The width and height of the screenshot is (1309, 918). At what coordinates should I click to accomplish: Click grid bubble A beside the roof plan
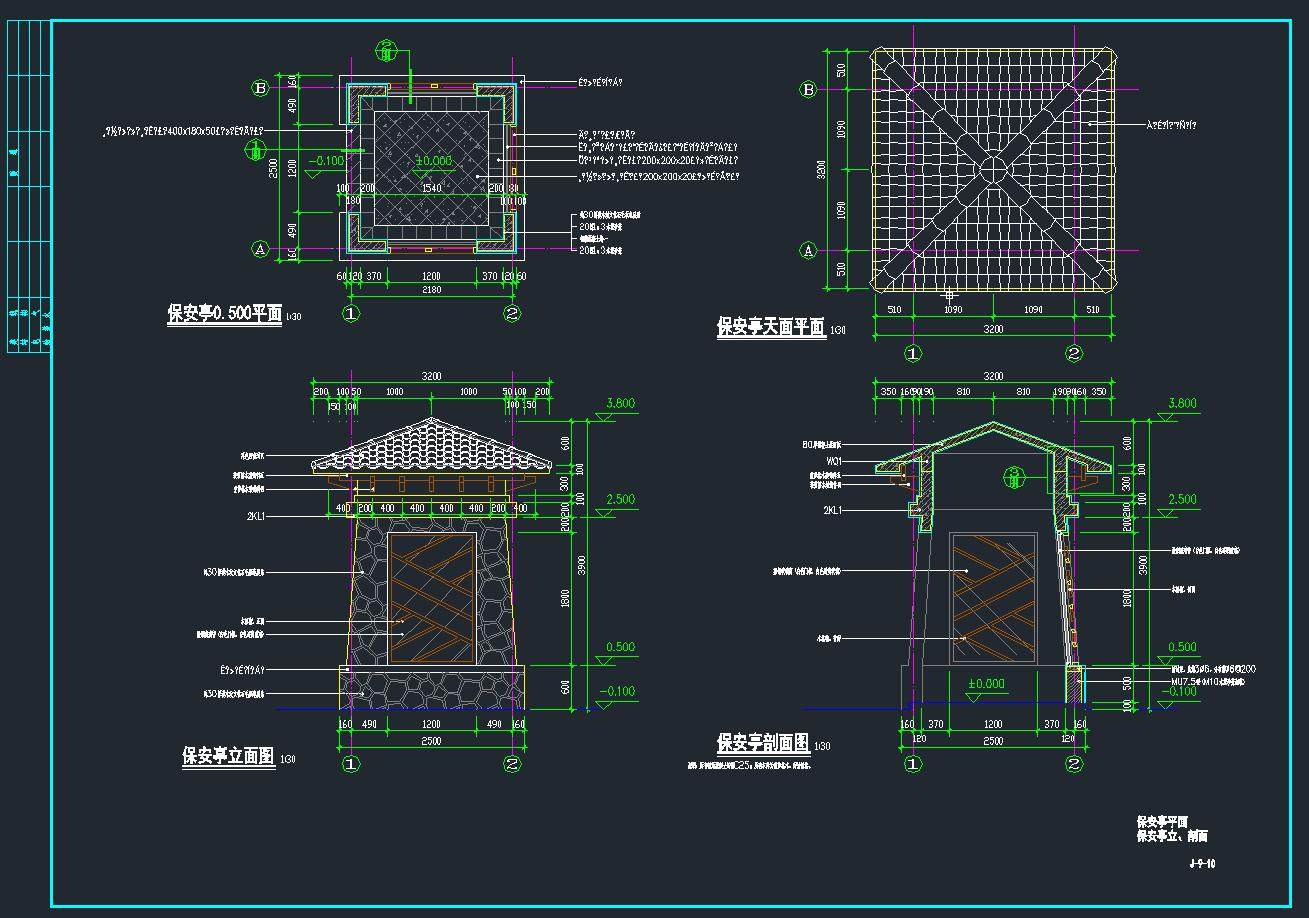click(809, 250)
